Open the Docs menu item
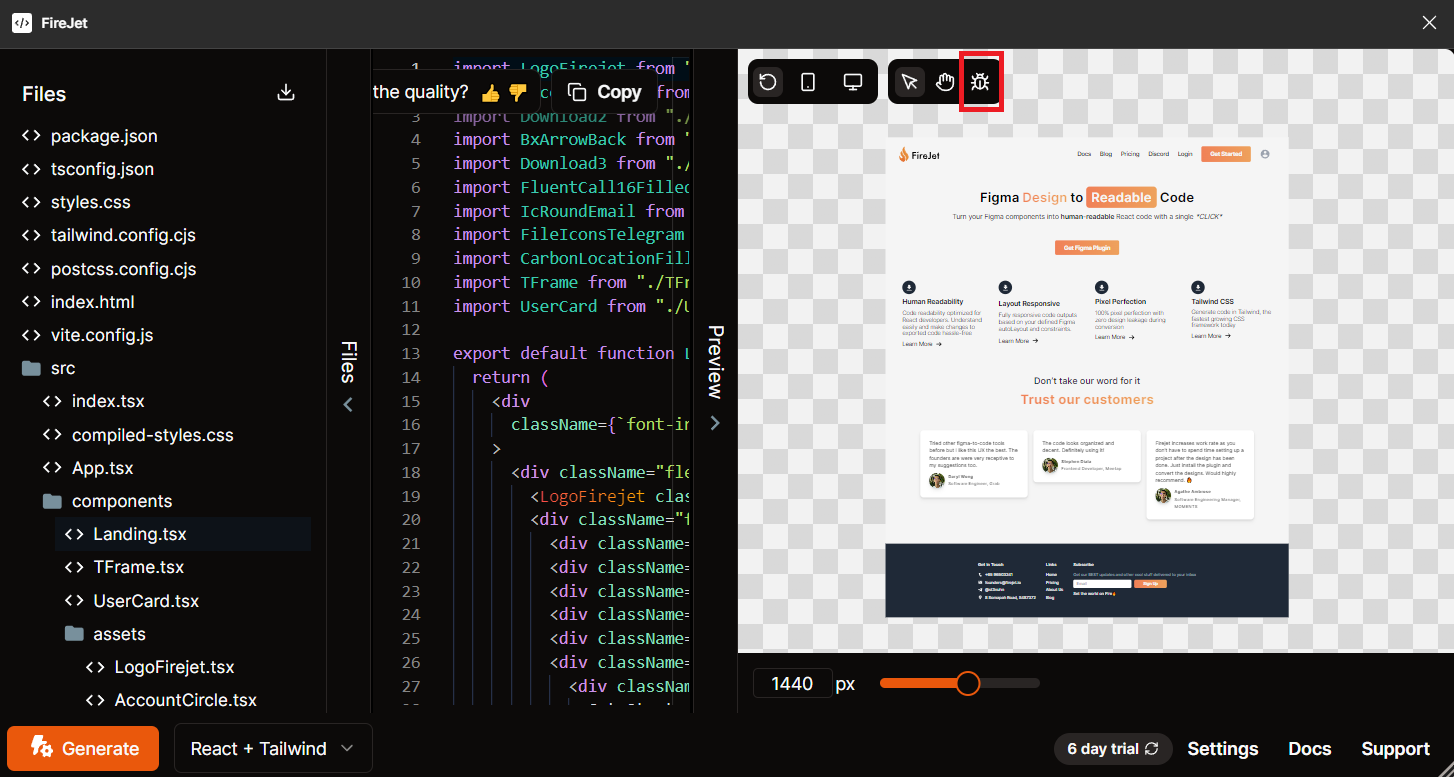 coord(1309,748)
